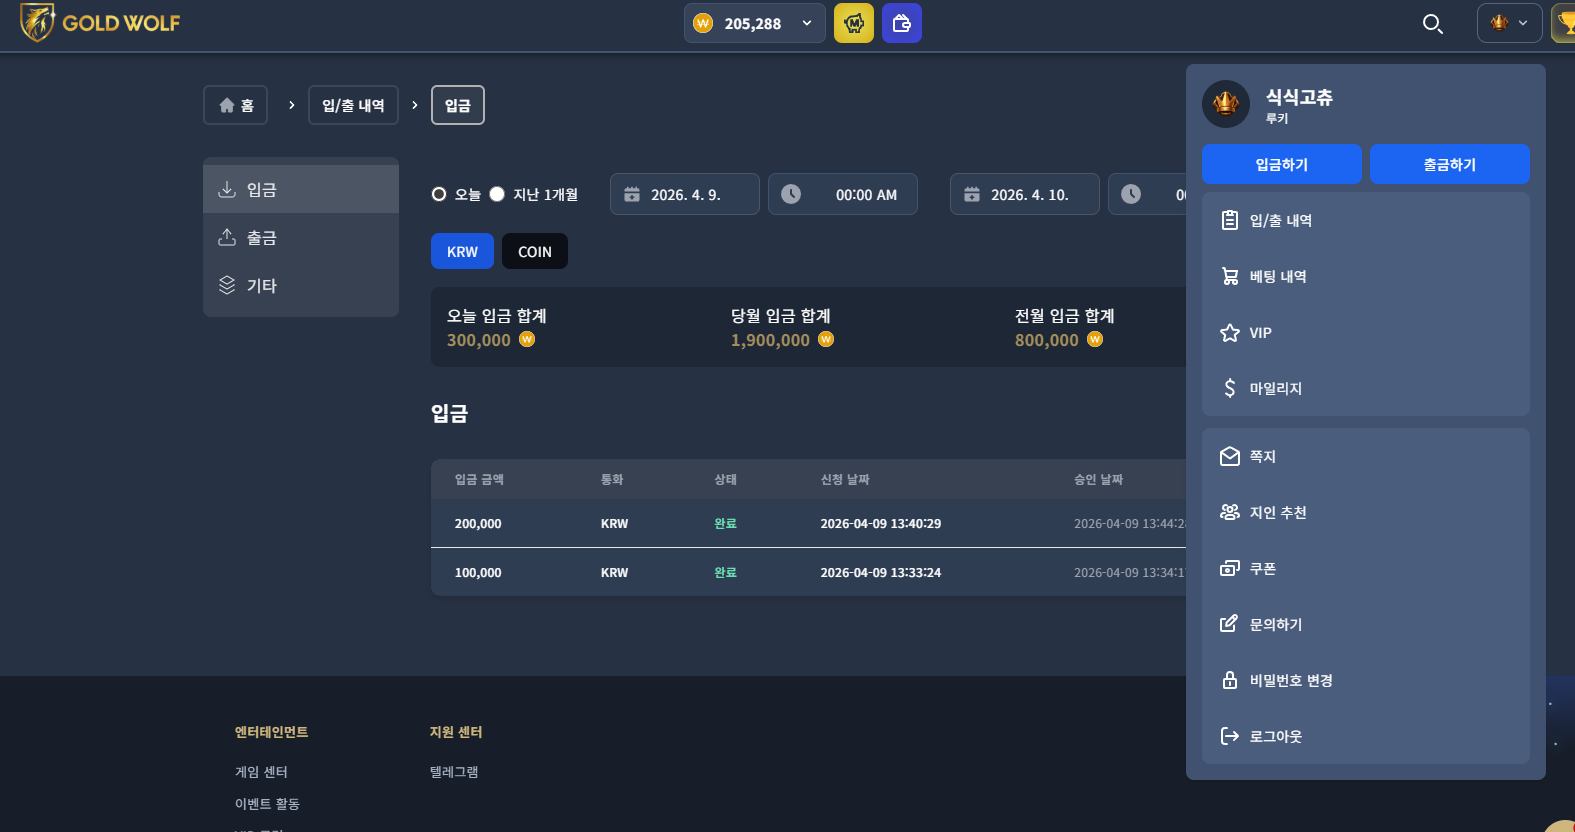The width and height of the screenshot is (1575, 832).
Task: Click the 로그아웃 logout icon
Action: pos(1230,736)
